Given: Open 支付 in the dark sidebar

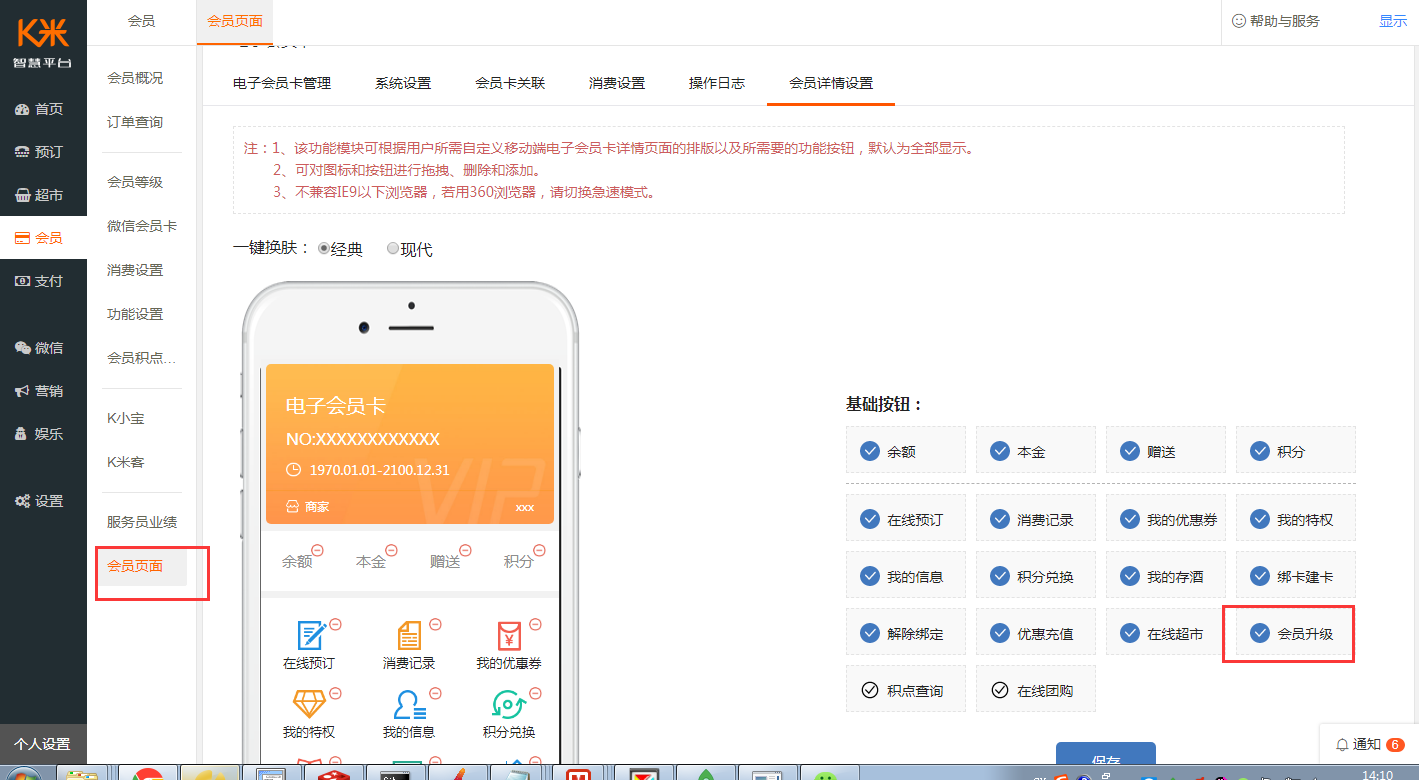Looking at the screenshot, I should pos(40,281).
